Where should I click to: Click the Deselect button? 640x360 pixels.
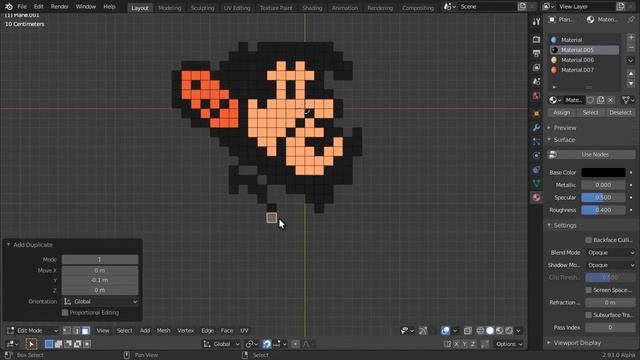coord(620,113)
